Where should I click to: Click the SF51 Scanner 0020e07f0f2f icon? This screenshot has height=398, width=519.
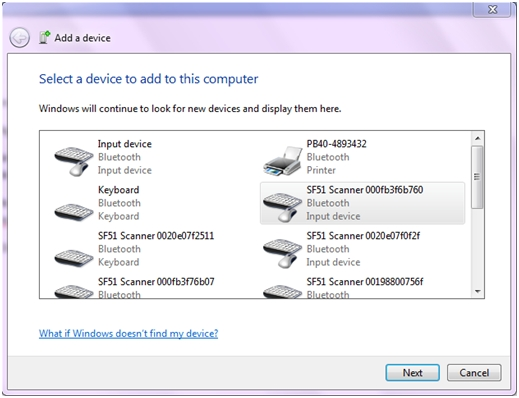click(x=282, y=253)
